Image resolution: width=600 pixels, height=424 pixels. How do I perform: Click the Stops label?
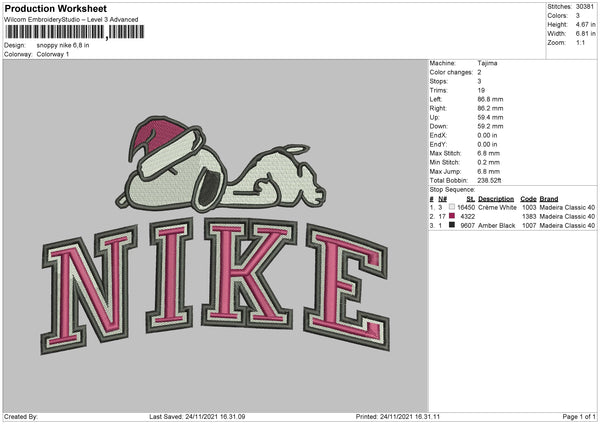click(439, 81)
